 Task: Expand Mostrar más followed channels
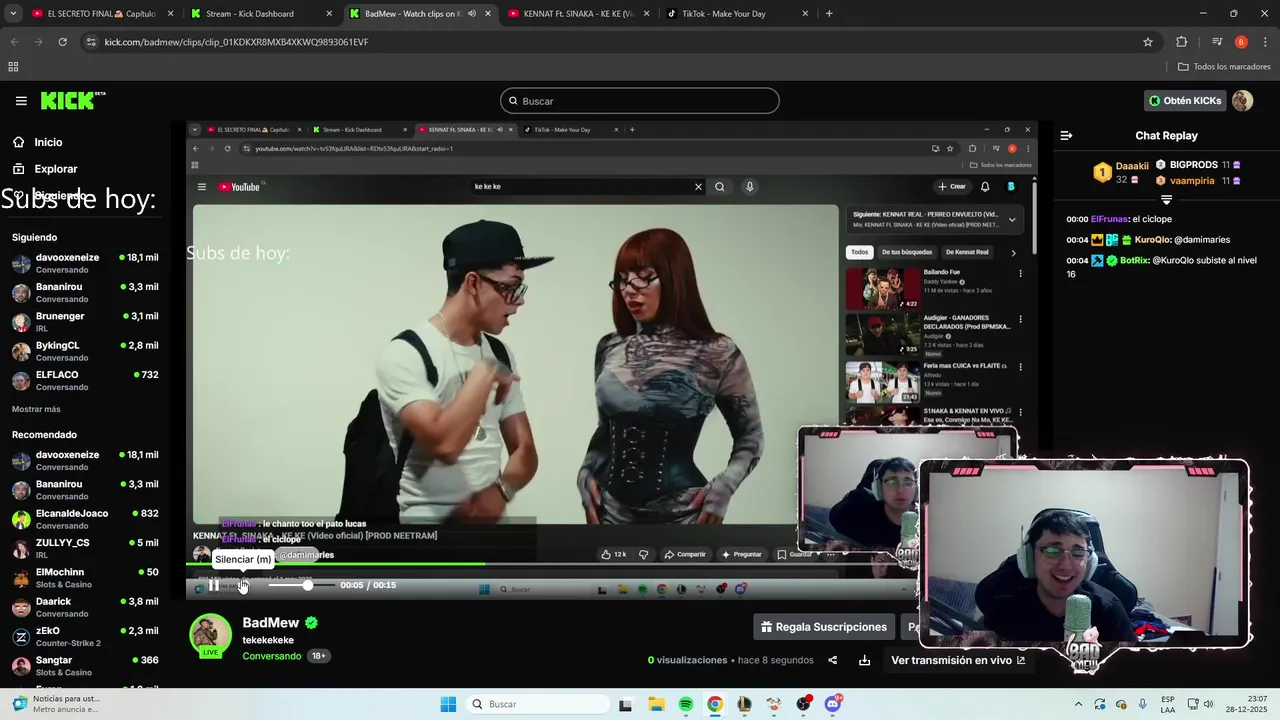[x=36, y=409]
